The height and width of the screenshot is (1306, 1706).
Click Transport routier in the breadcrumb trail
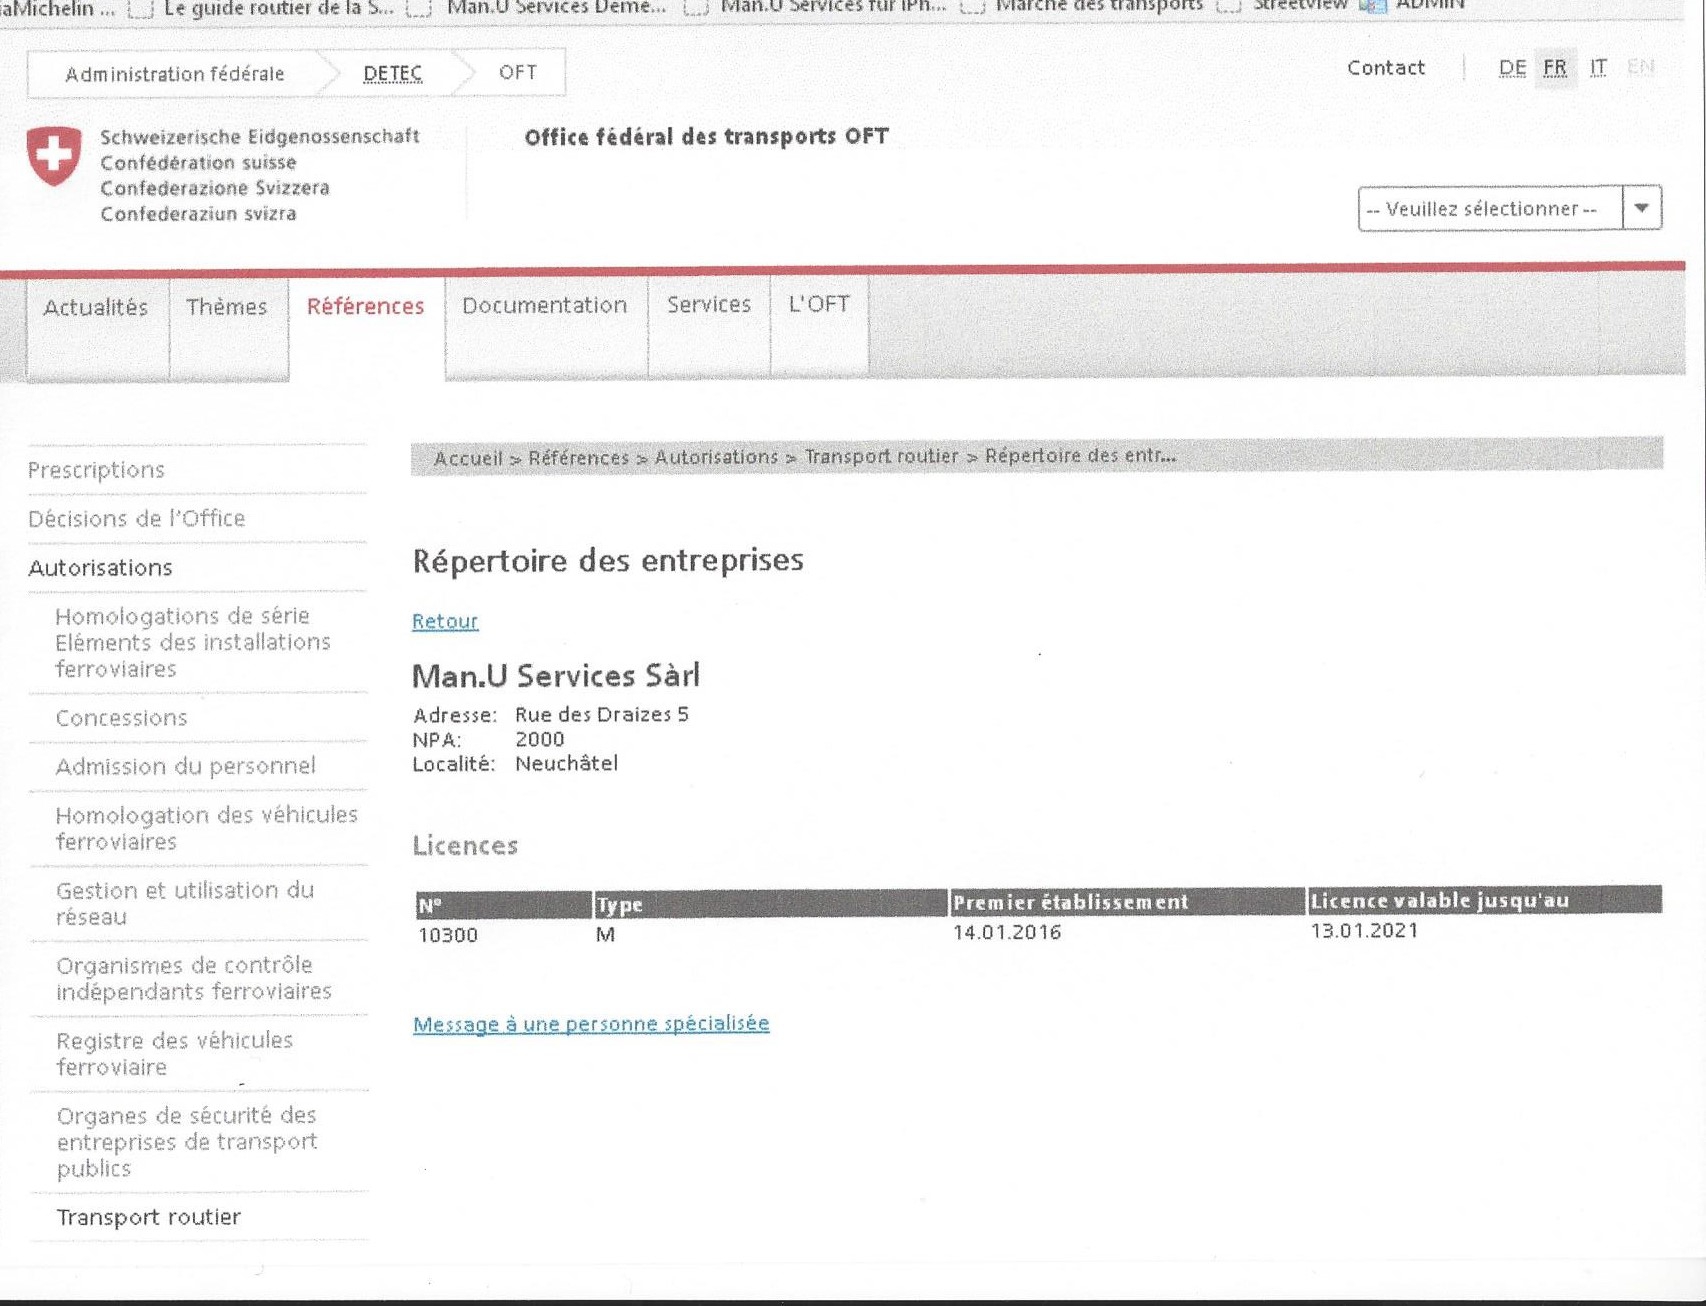point(881,457)
